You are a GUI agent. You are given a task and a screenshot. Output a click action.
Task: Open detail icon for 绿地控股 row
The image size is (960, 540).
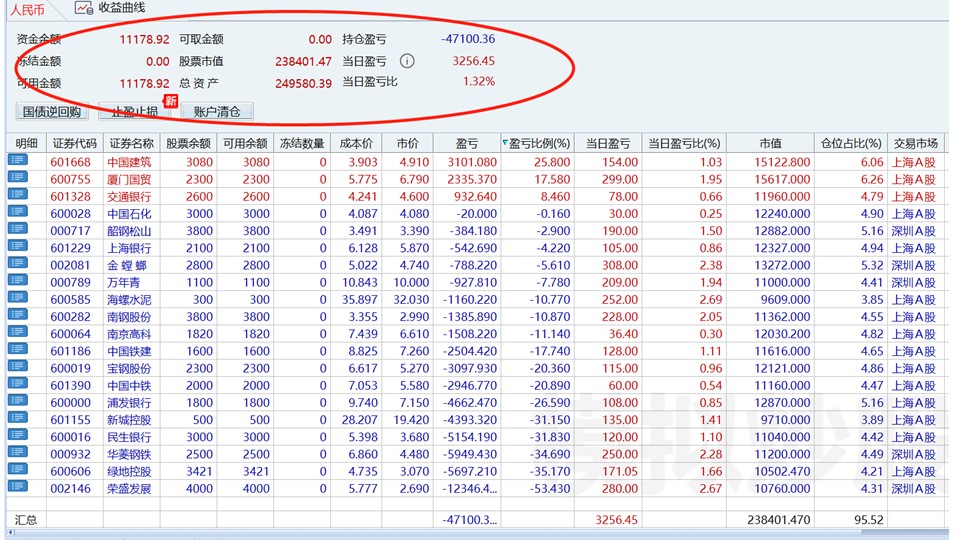pos(18,469)
